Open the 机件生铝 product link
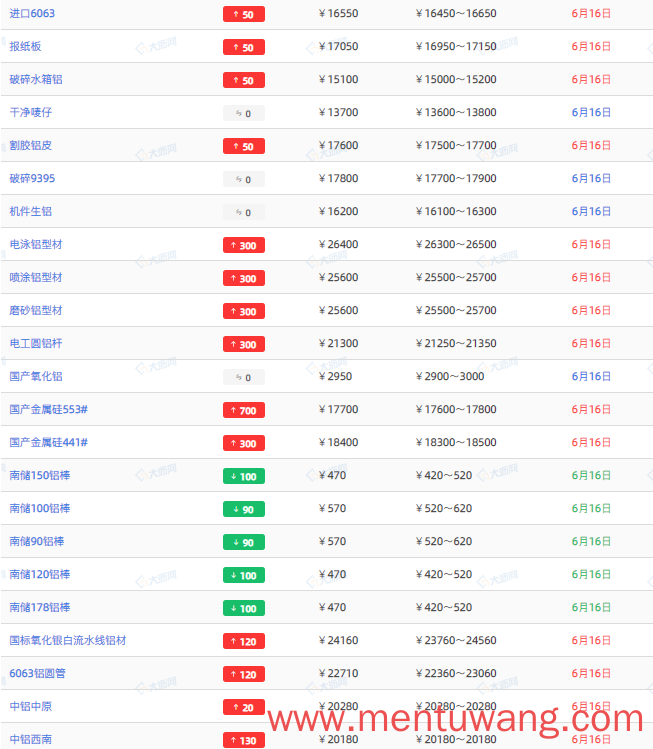The height and width of the screenshot is (749, 653). 31,211
